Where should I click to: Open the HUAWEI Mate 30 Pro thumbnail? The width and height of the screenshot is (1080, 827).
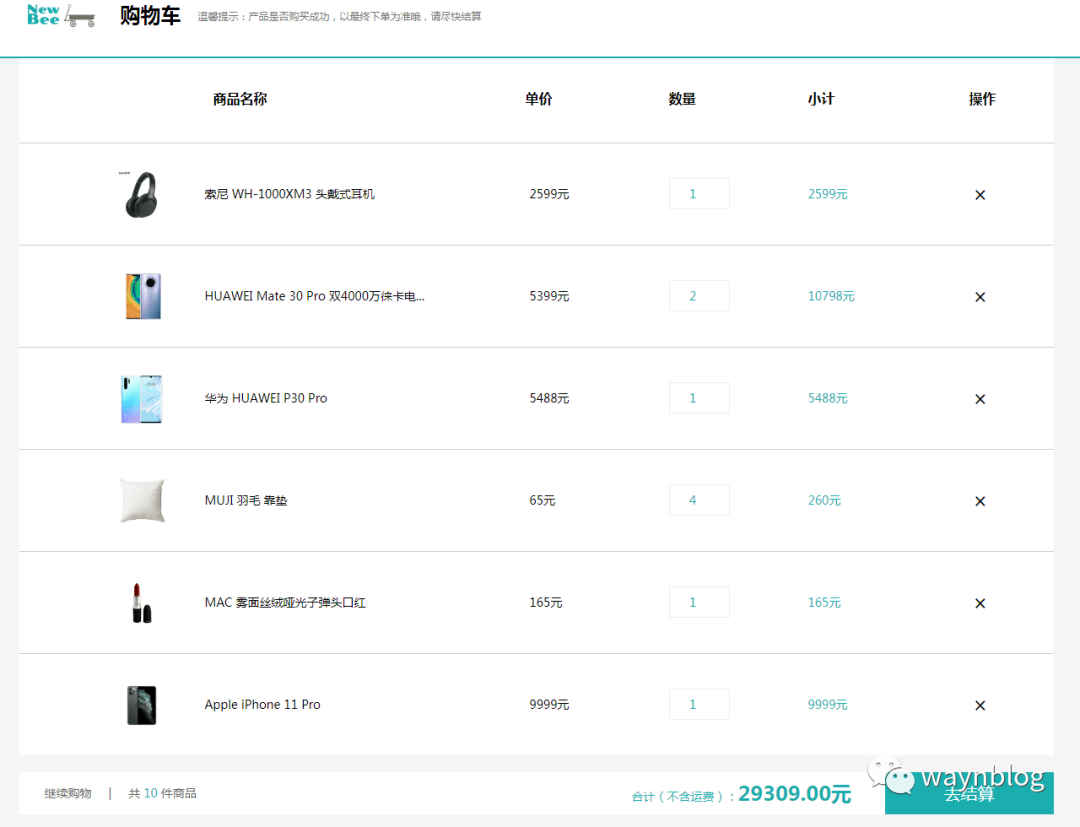click(143, 296)
